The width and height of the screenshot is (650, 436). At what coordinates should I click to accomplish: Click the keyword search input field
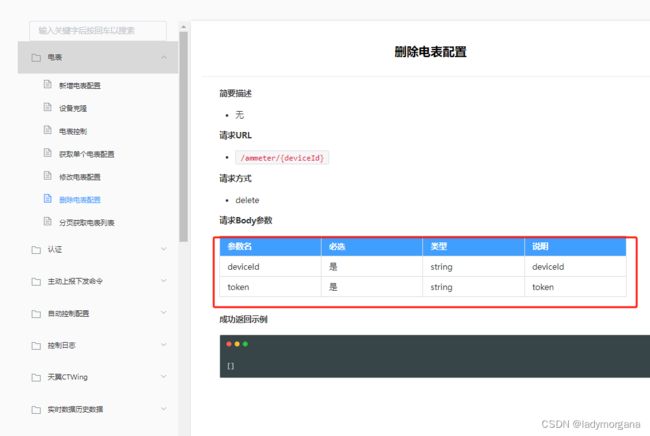coord(98,30)
